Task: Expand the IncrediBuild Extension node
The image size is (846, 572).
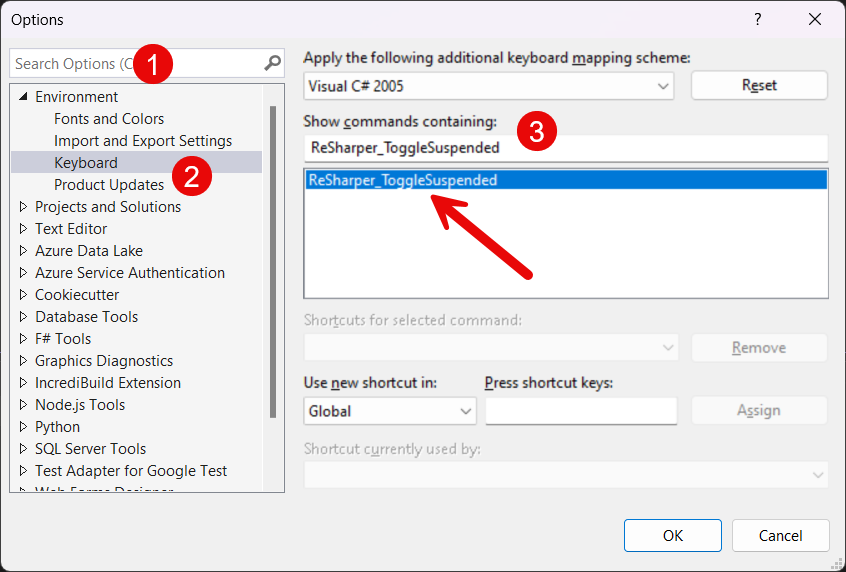Action: (23, 383)
